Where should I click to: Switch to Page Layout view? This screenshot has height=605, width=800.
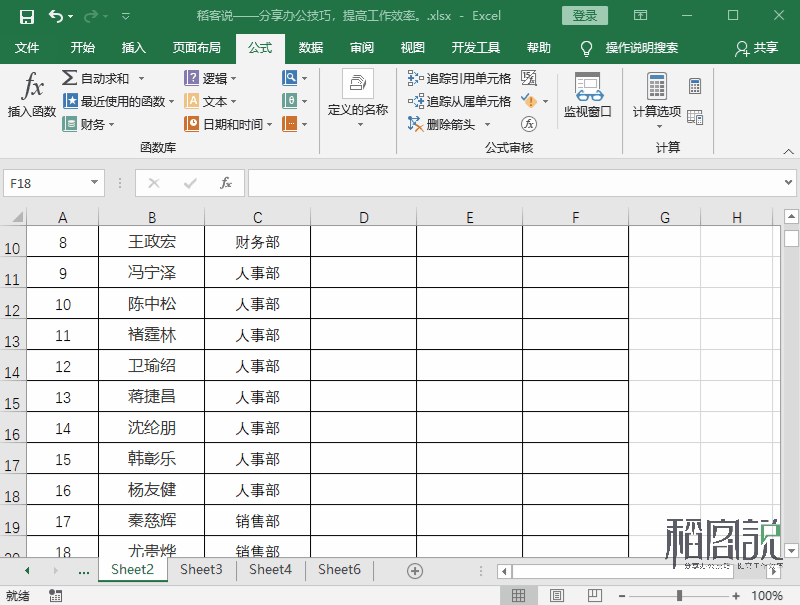click(x=557, y=595)
